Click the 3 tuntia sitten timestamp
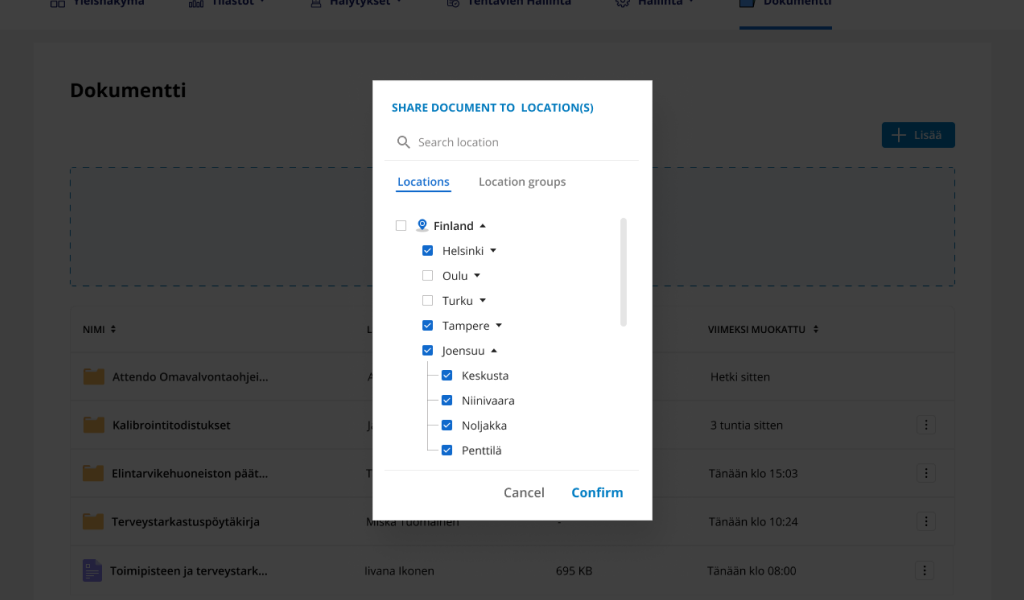1024x600 pixels. tap(746, 425)
